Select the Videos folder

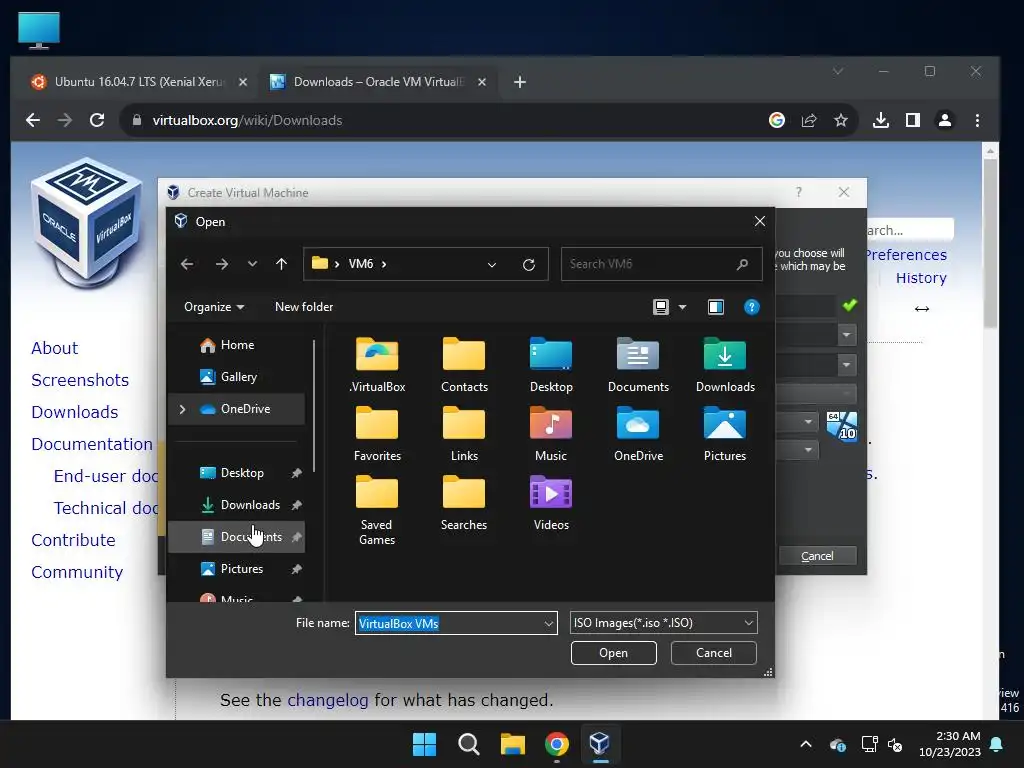pos(551,503)
